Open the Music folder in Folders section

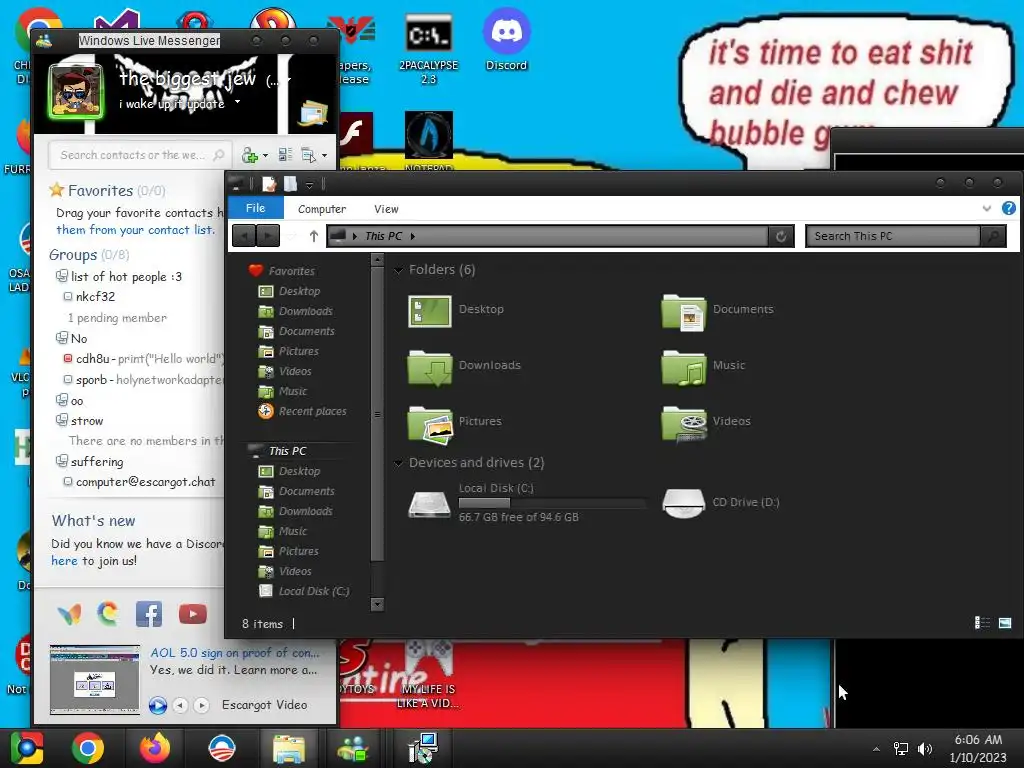pyautogui.click(x=703, y=366)
